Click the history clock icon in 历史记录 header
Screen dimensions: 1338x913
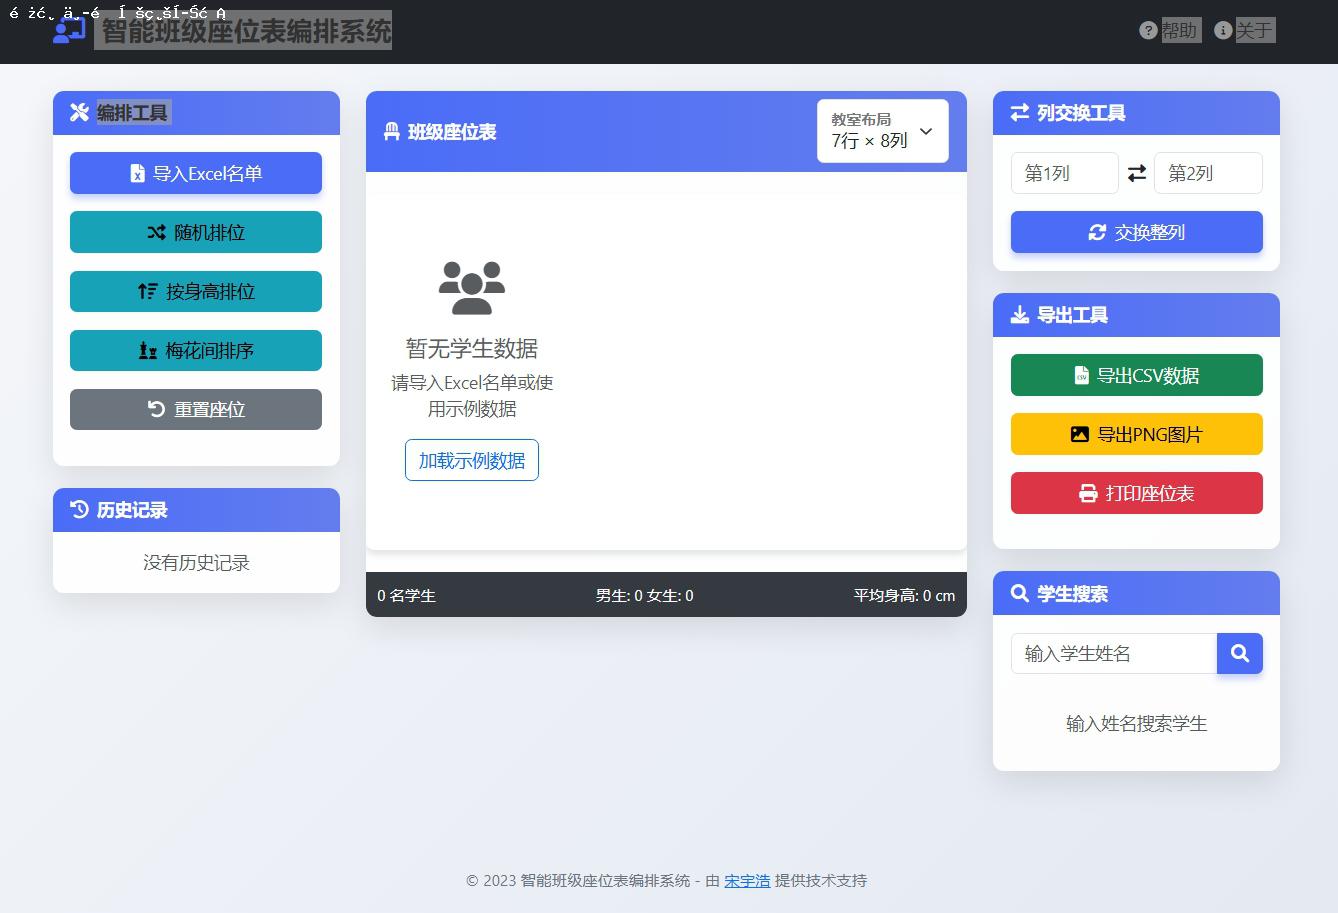pyautogui.click(x=80, y=510)
